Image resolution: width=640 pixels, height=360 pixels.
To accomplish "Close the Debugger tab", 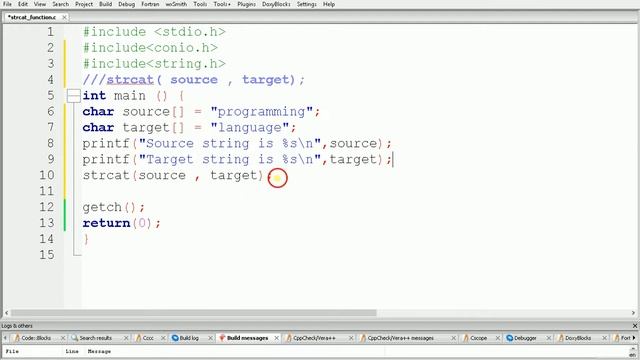I will [549, 338].
